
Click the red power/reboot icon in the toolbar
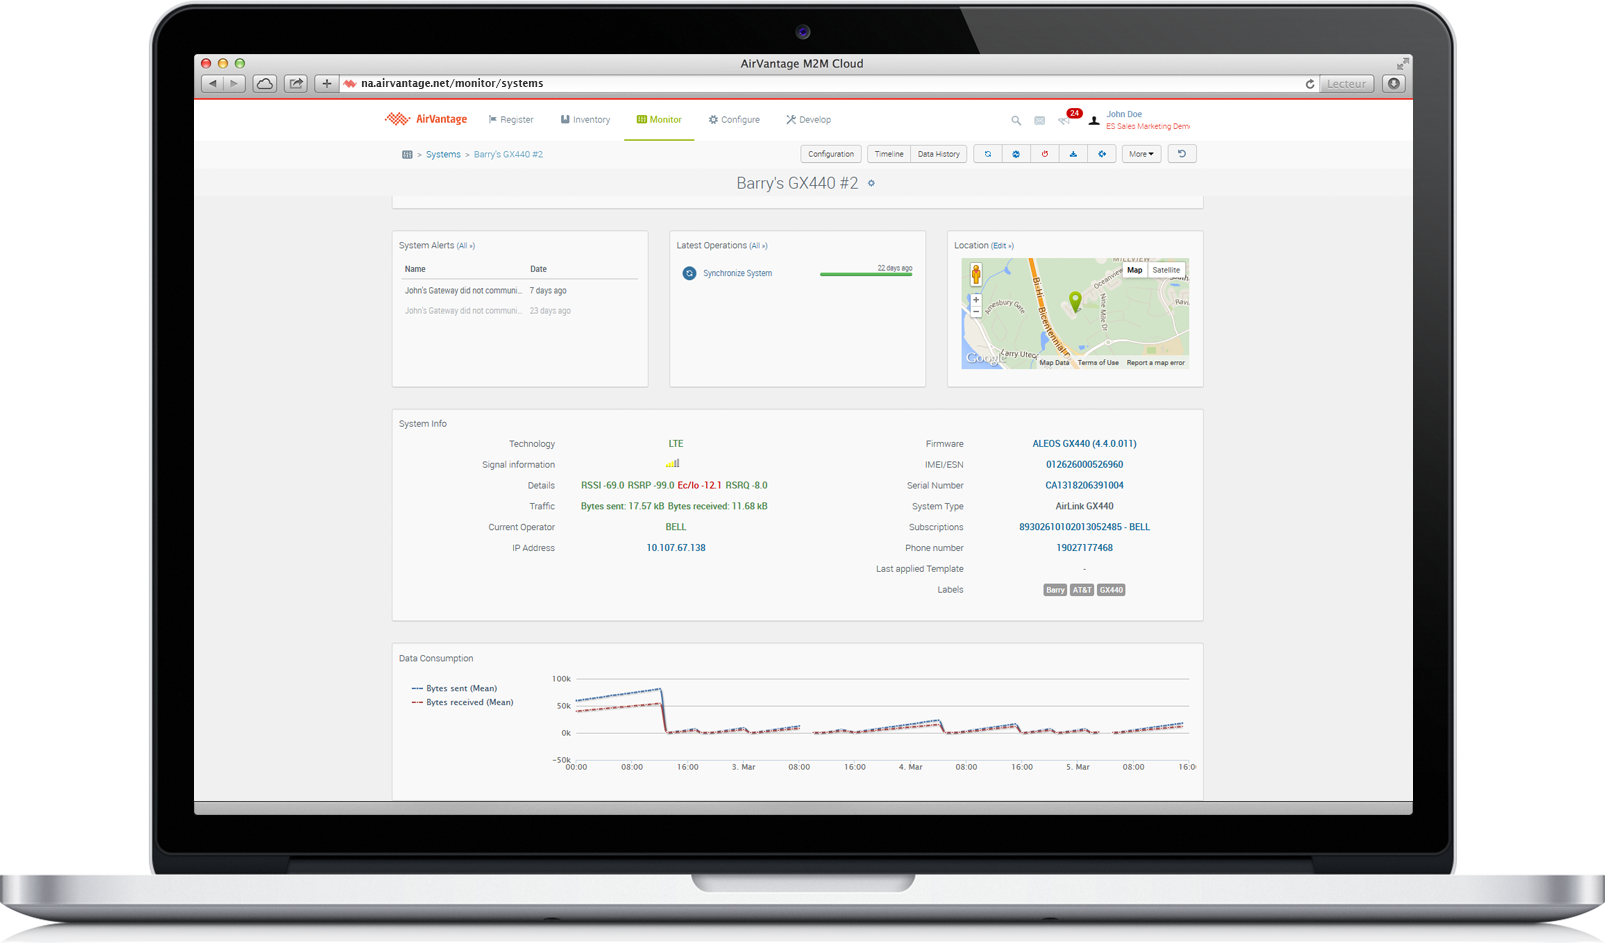coord(1045,154)
